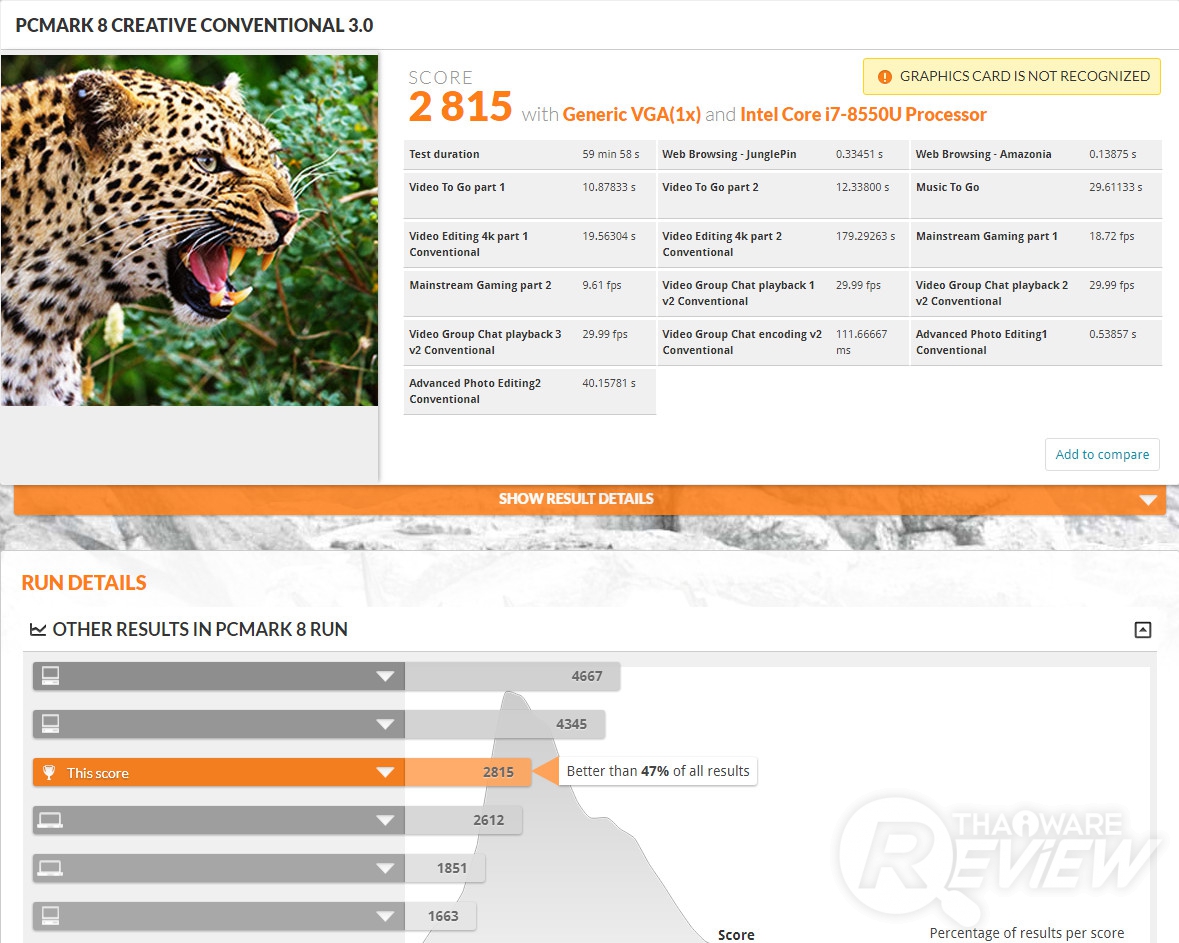Click the Percentage of results per score label
Image resolution: width=1179 pixels, height=943 pixels.
coord(1026,933)
